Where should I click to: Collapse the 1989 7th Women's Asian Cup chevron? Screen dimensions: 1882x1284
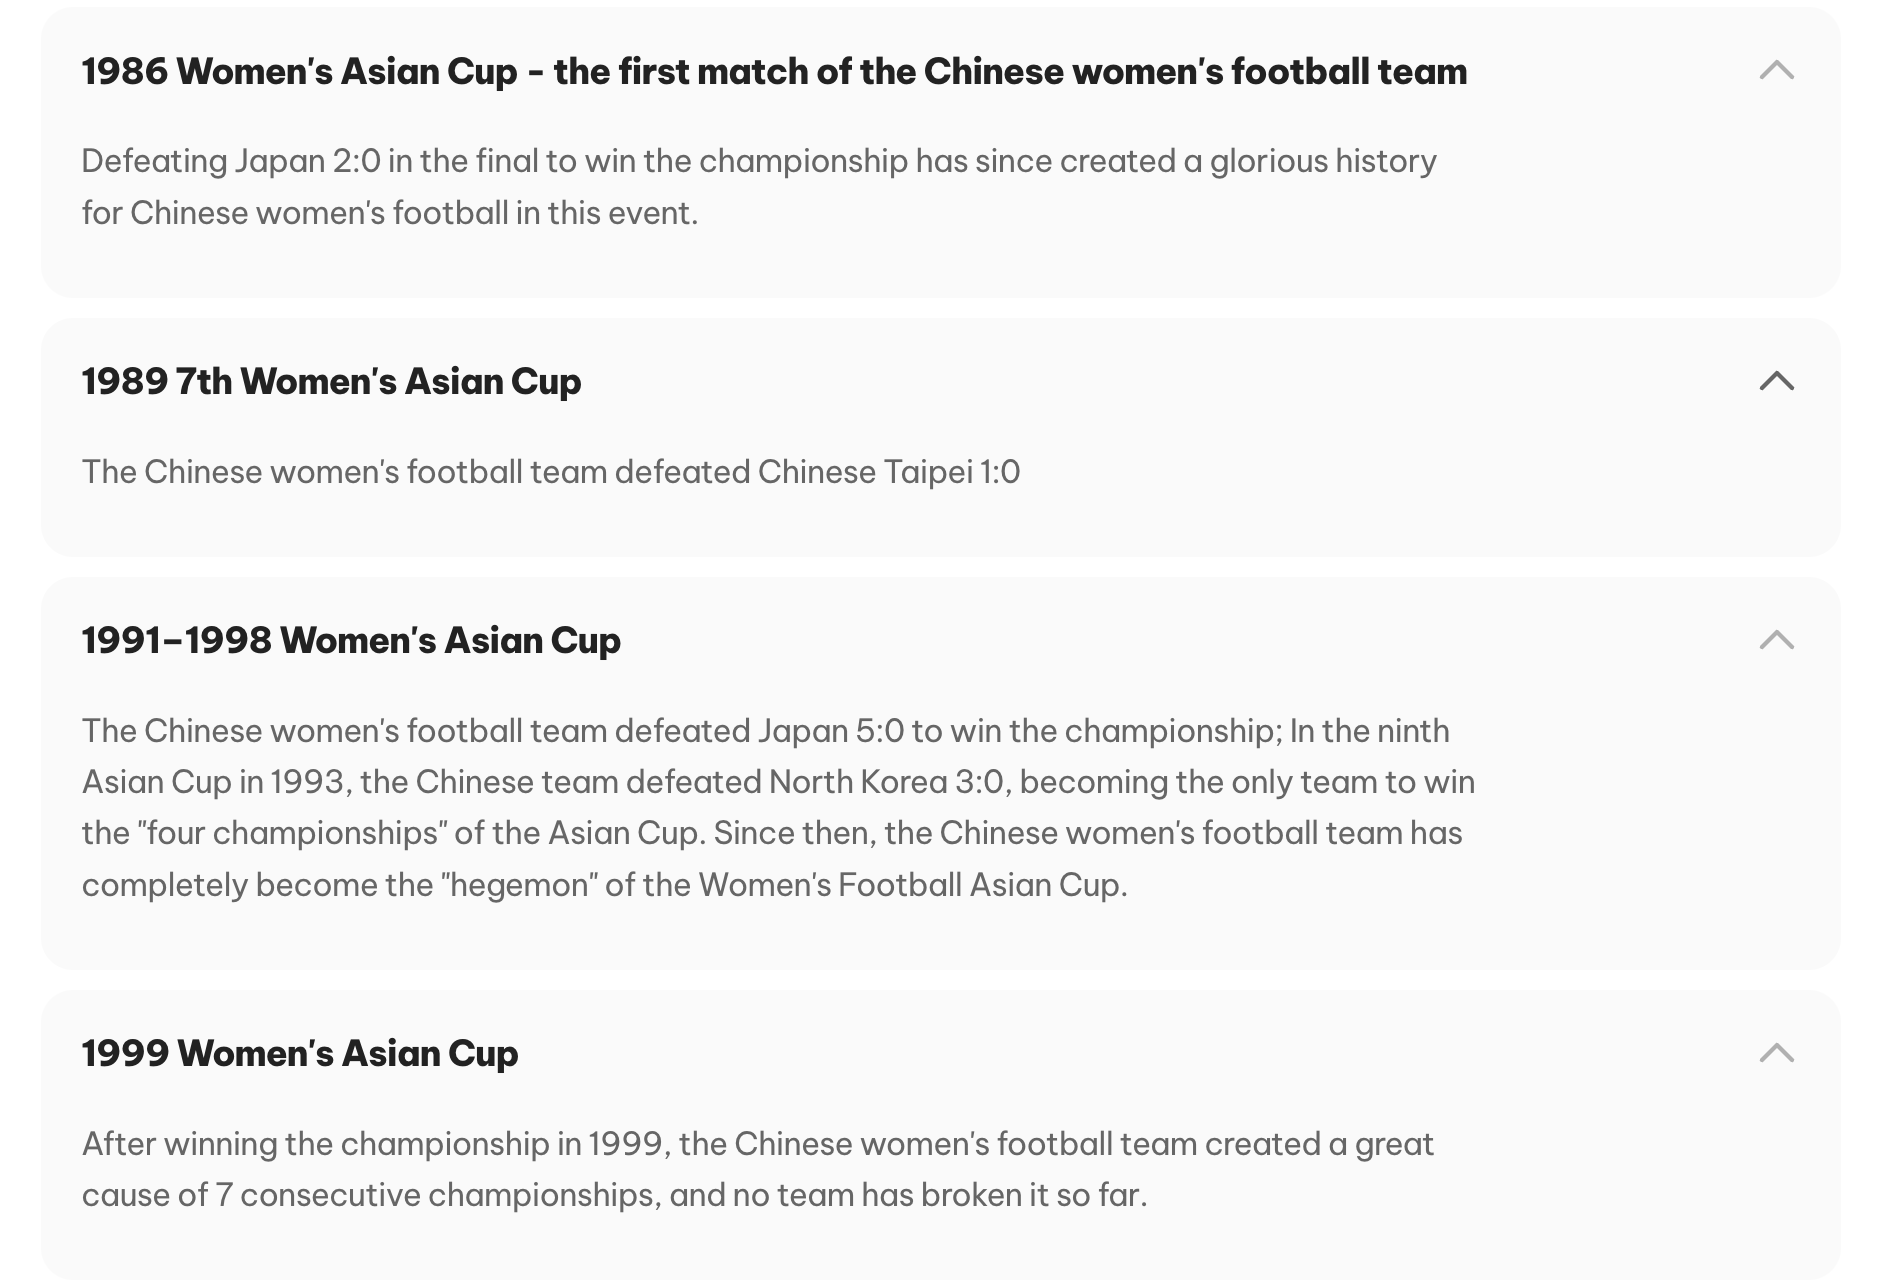(x=1776, y=381)
